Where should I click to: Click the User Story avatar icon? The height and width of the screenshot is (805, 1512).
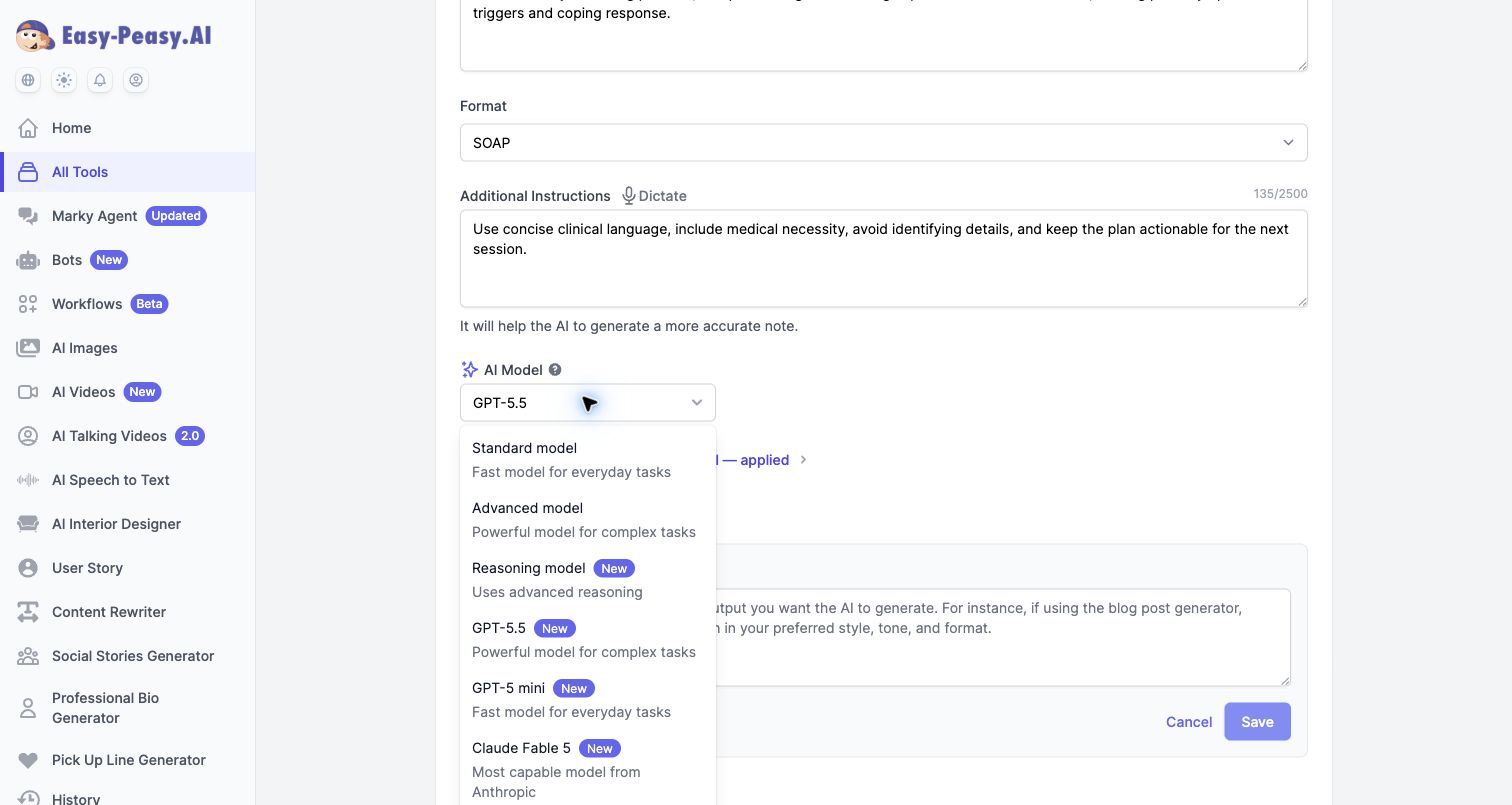pyautogui.click(x=28, y=568)
